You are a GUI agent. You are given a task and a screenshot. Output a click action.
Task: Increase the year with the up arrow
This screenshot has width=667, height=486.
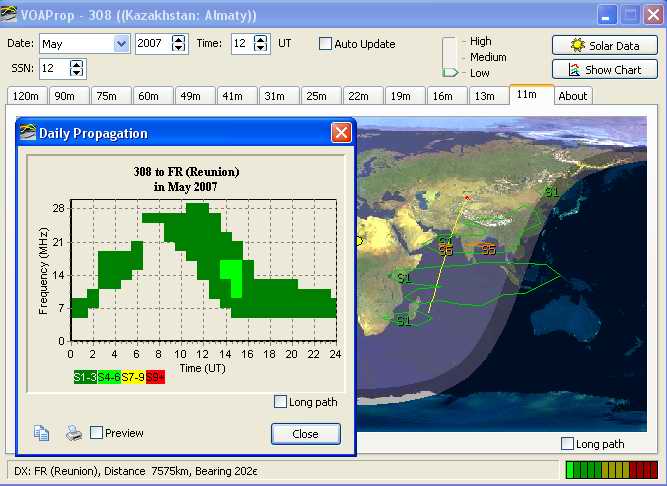point(178,39)
